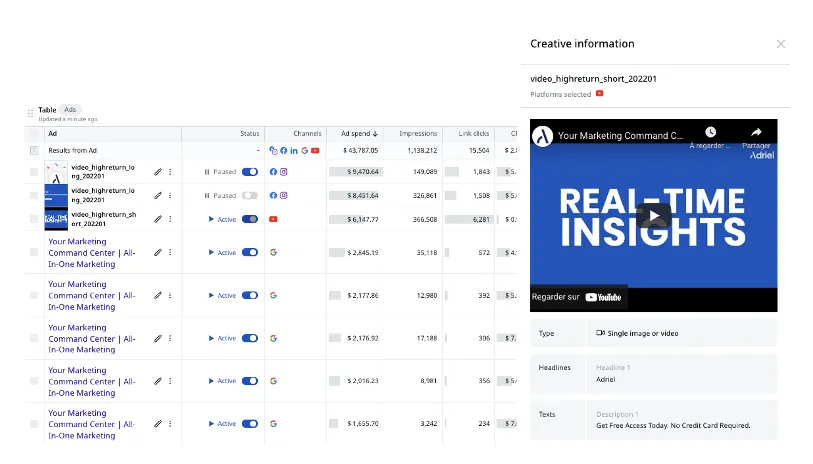Click thumbnail of the $8,451.64 video ad
This screenshot has width=813, height=464.
point(56,195)
